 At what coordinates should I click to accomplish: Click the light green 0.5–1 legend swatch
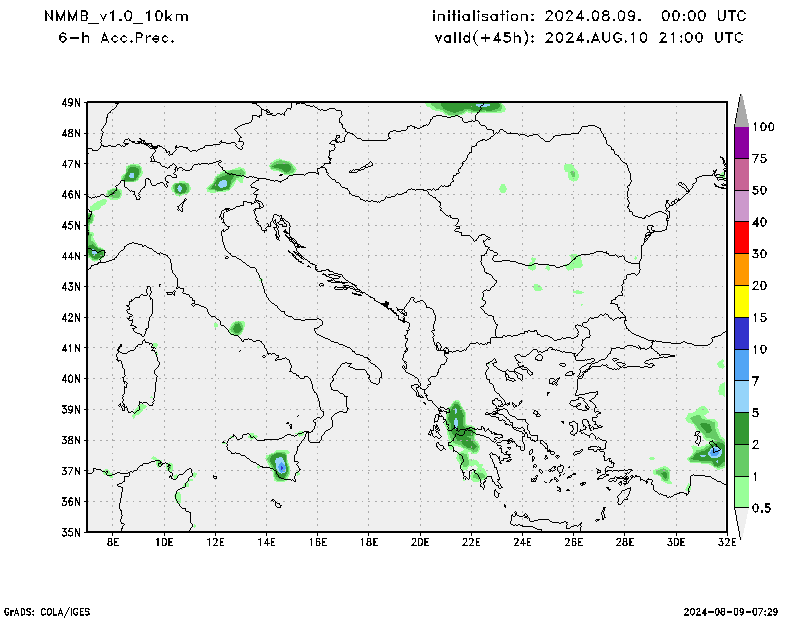(741, 492)
